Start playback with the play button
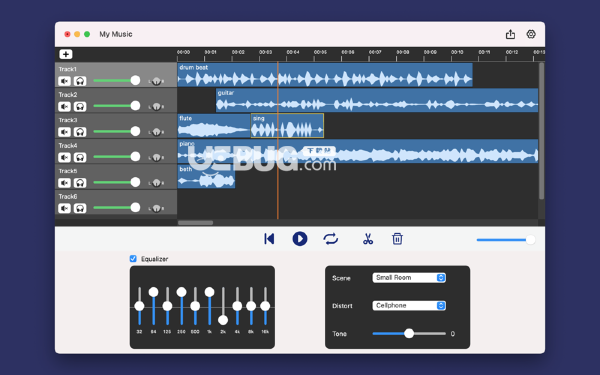Image resolution: width=600 pixels, height=375 pixels. pos(300,239)
